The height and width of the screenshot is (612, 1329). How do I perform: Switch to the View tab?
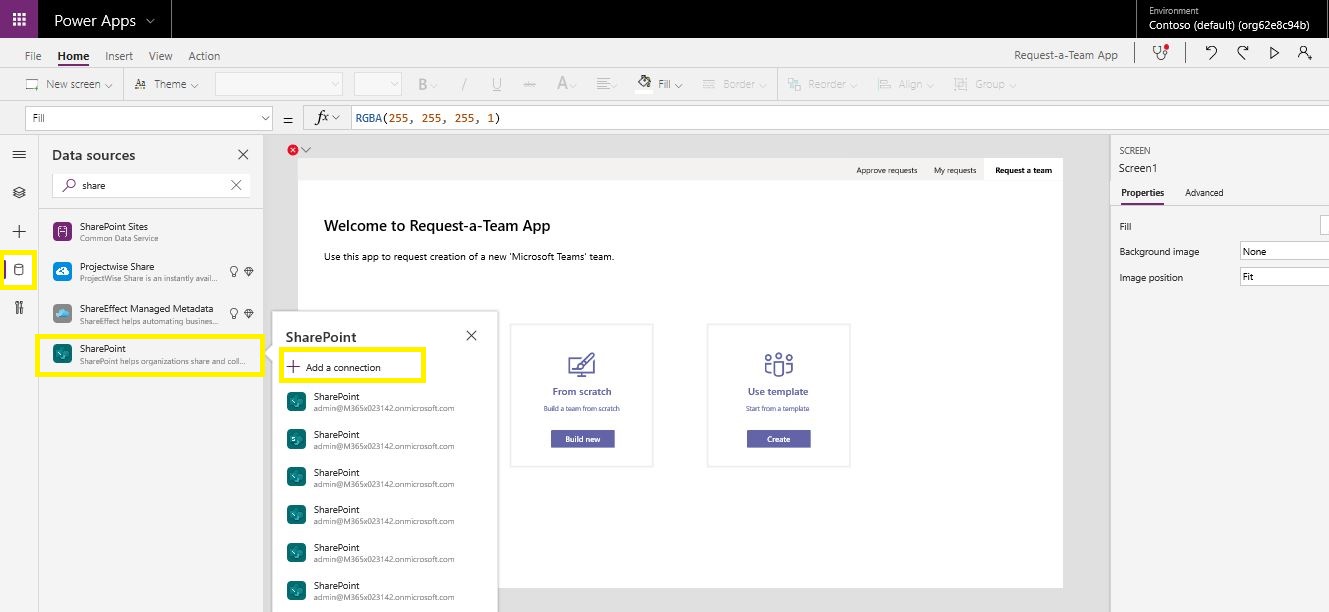[160, 56]
